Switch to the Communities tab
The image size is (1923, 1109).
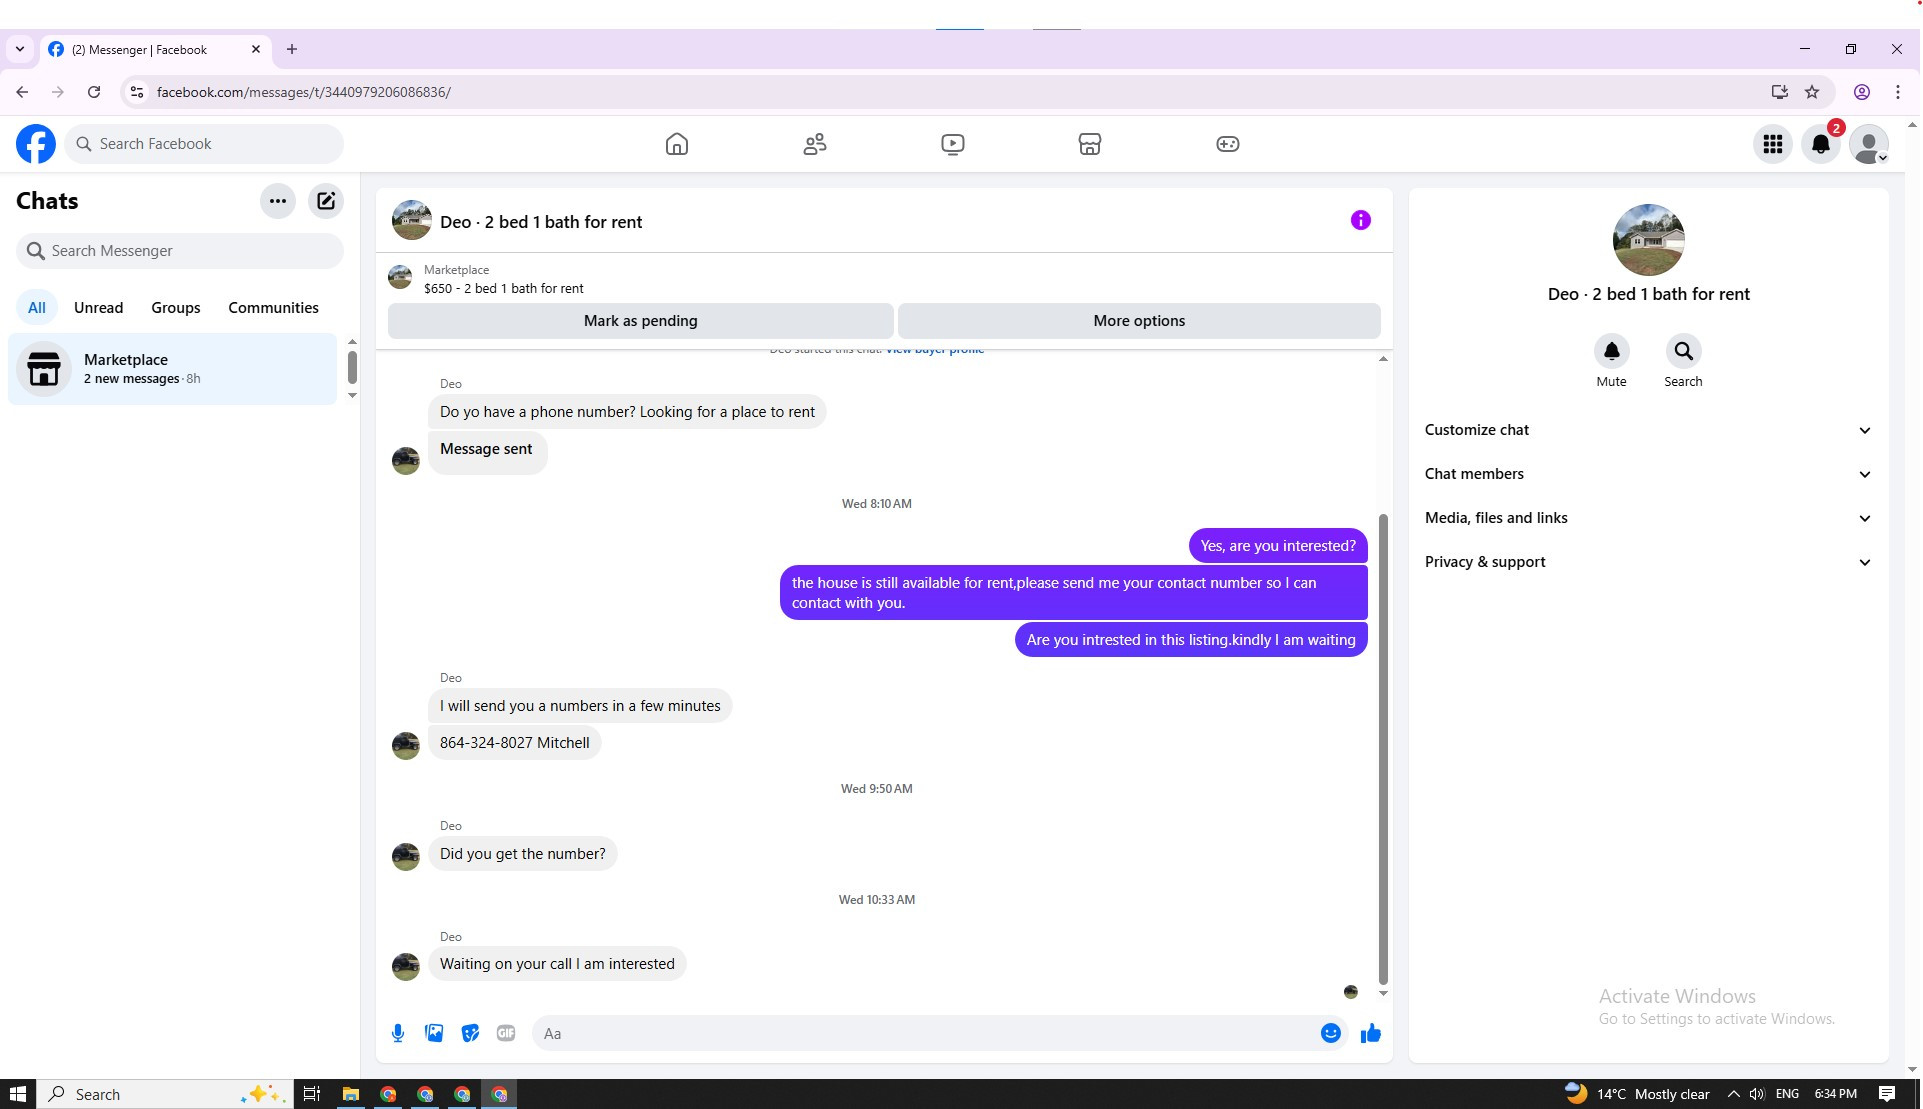273,308
